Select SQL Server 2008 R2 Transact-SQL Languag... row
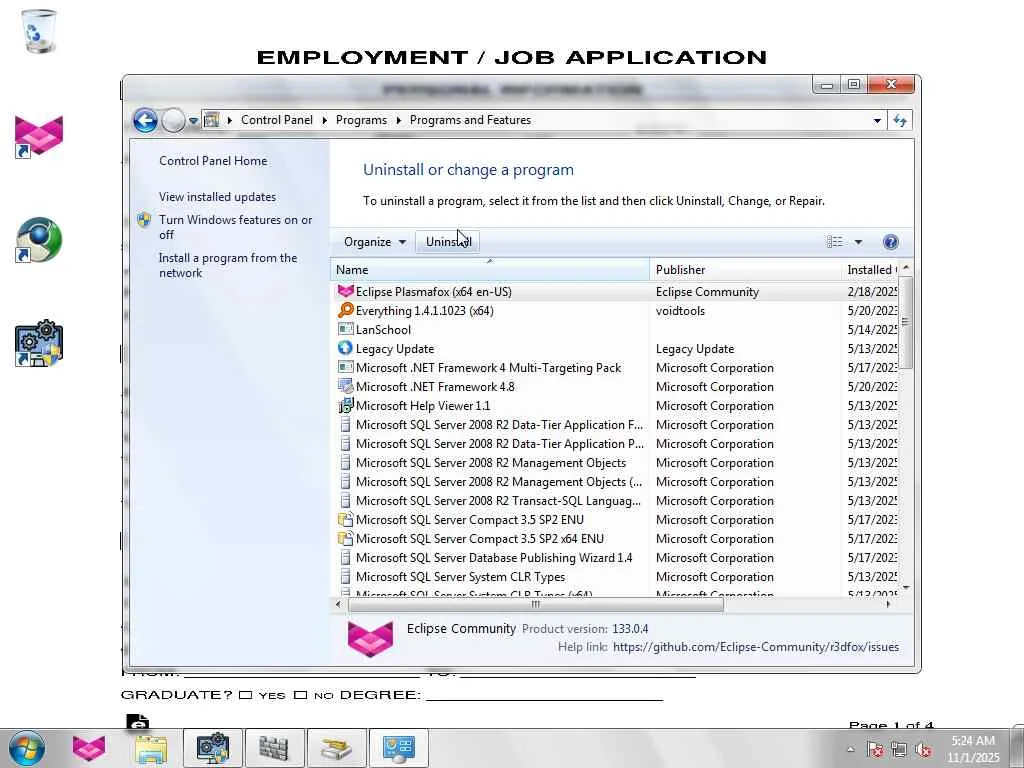 [x=616, y=500]
